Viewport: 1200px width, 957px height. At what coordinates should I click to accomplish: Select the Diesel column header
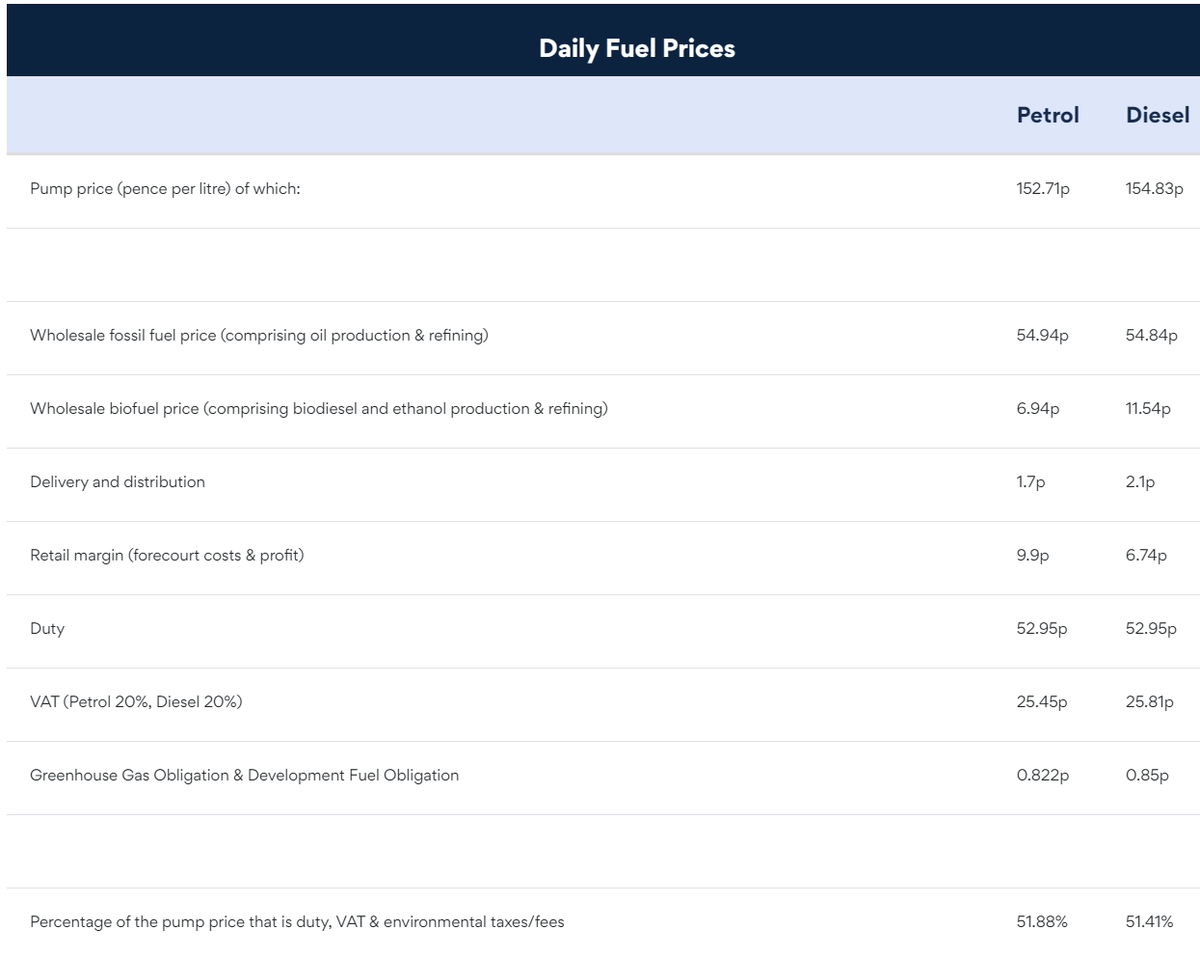point(1157,115)
